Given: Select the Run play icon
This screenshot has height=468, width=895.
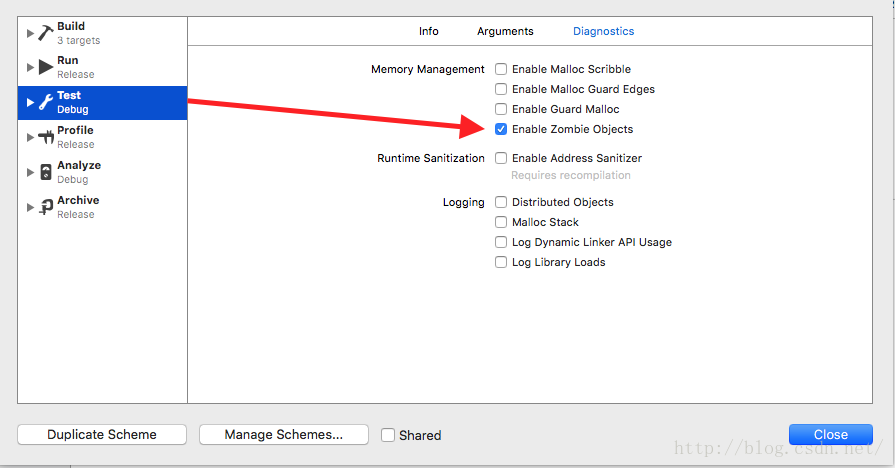Looking at the screenshot, I should [x=46, y=67].
